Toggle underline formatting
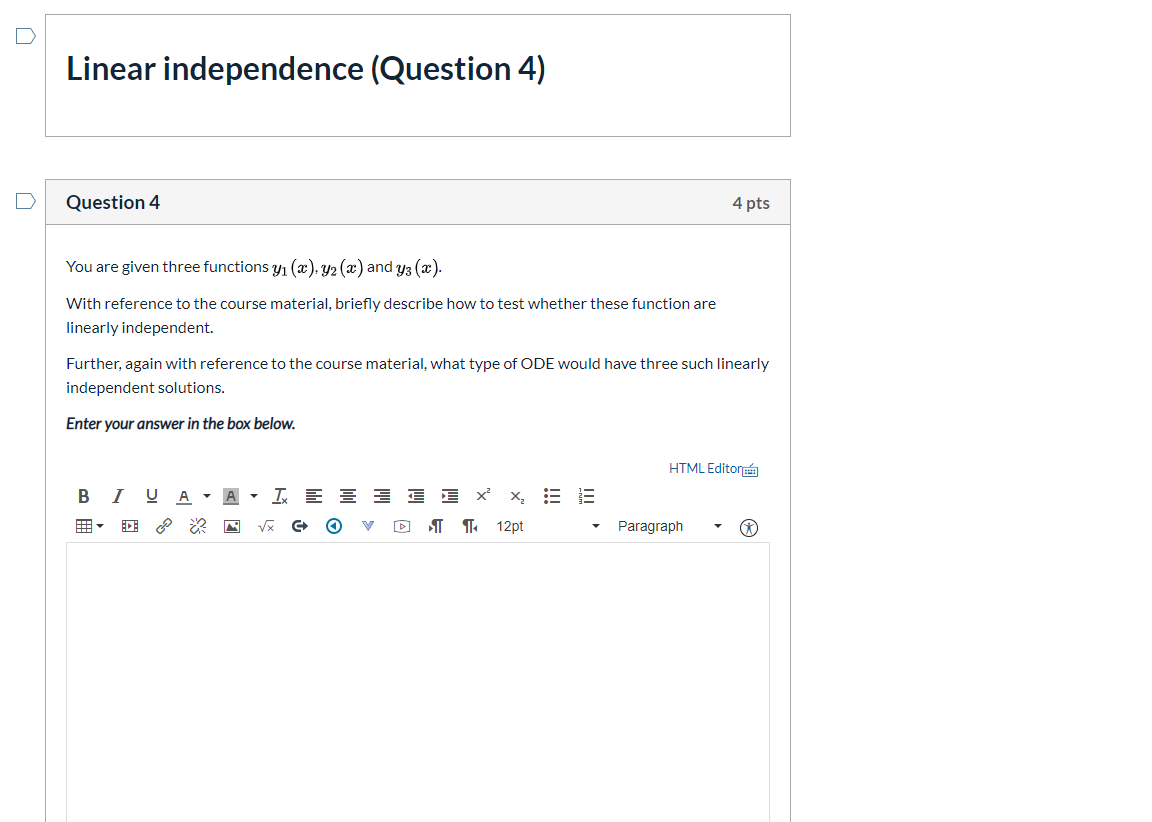This screenshot has width=1152, height=822. coord(151,496)
